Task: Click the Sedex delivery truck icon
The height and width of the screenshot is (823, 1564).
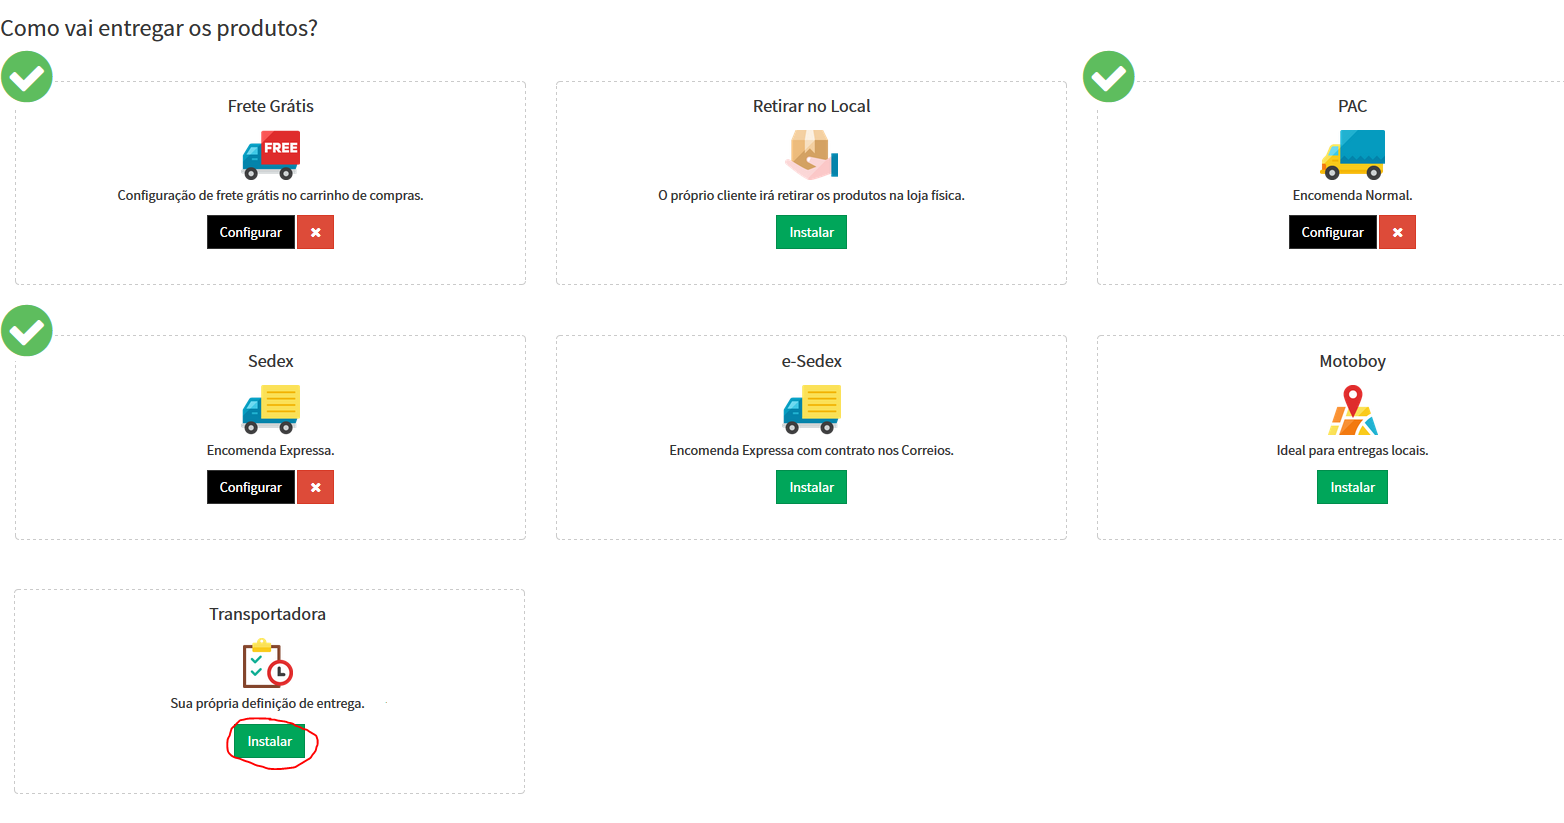Action: pos(271,410)
